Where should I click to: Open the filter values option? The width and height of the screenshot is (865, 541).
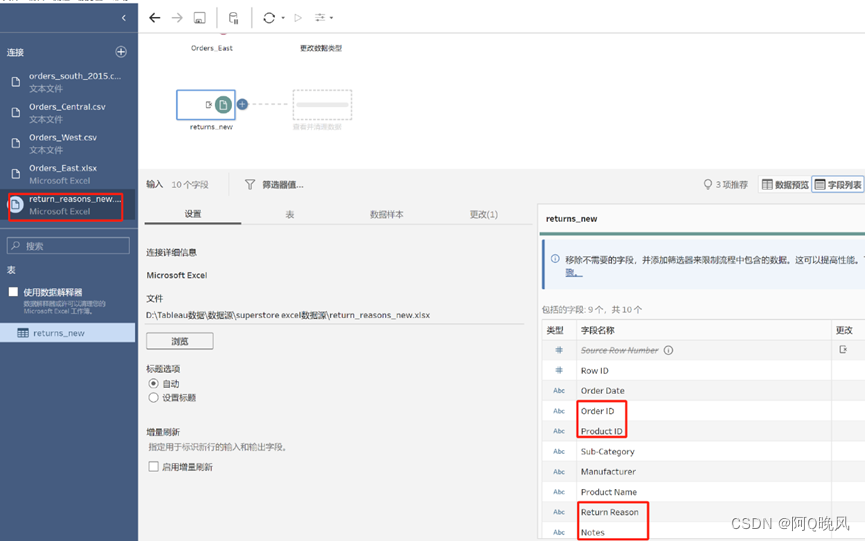tap(282, 185)
